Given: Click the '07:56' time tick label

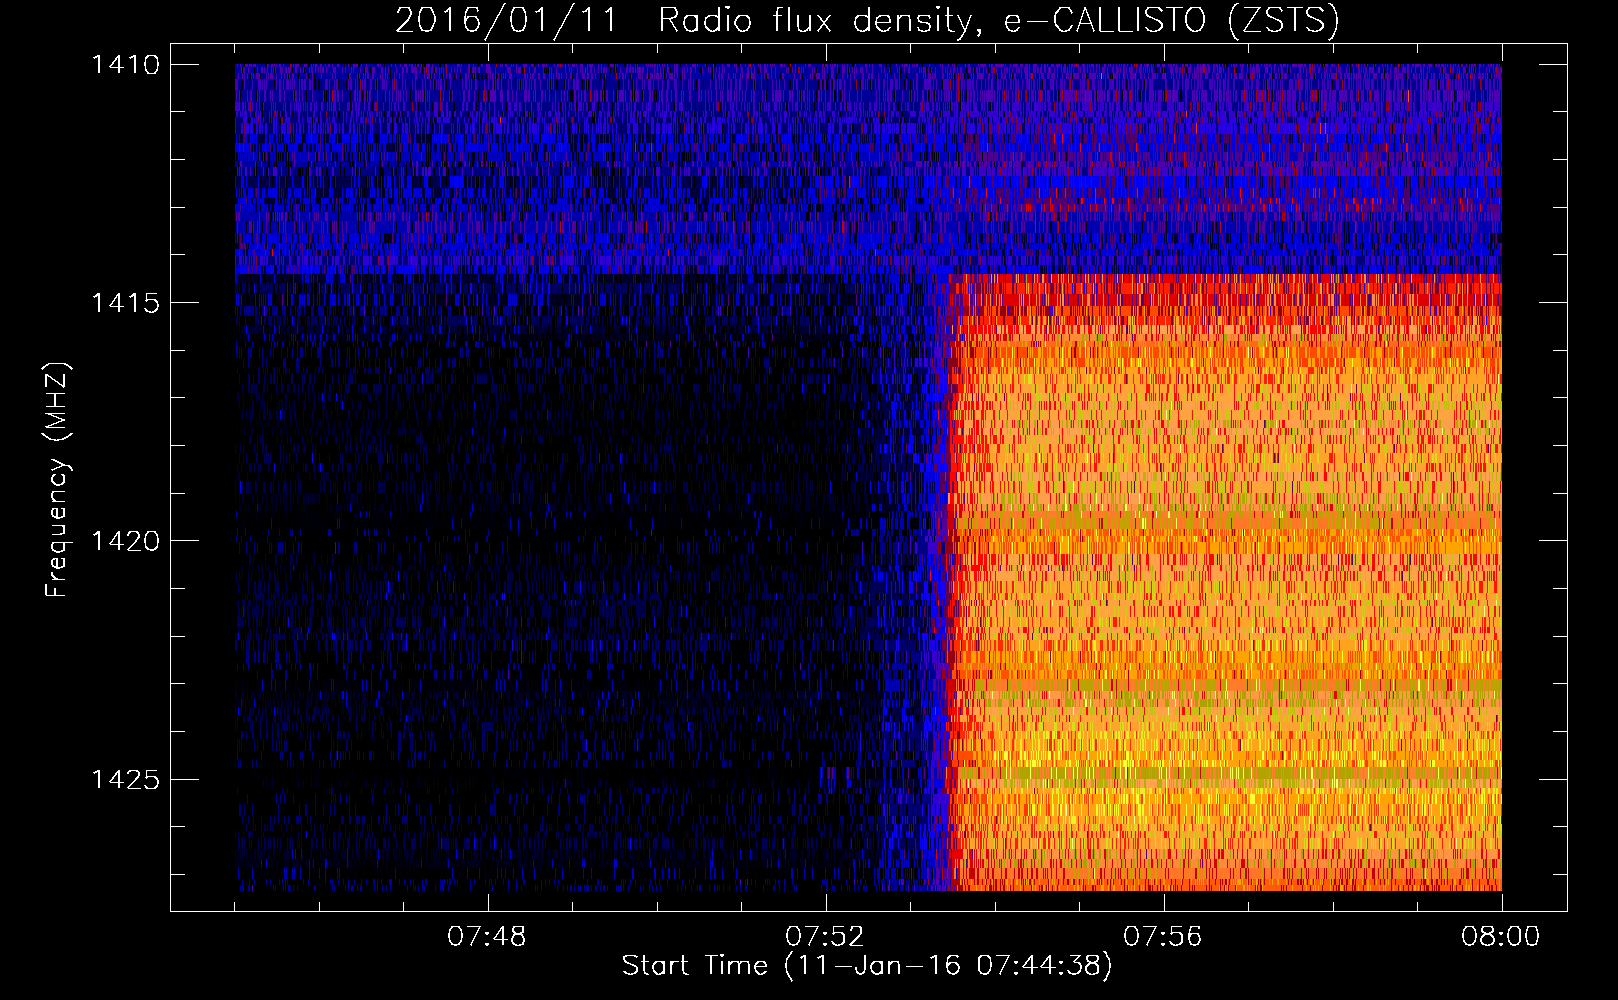Looking at the screenshot, I should click(x=1163, y=937).
